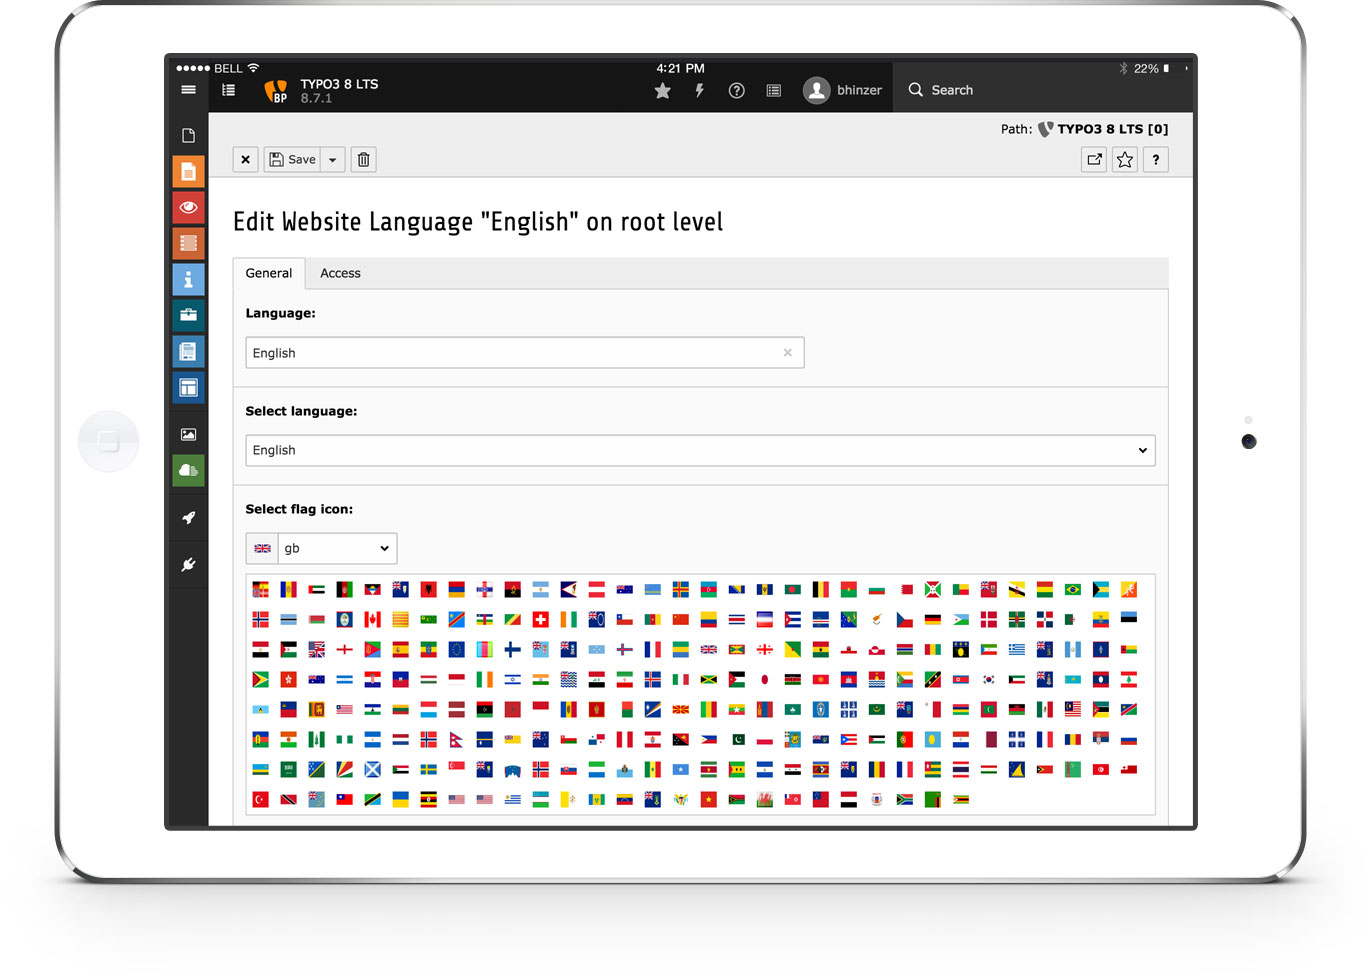
Task: Open bookmarks via the star icon
Action: coord(662,90)
